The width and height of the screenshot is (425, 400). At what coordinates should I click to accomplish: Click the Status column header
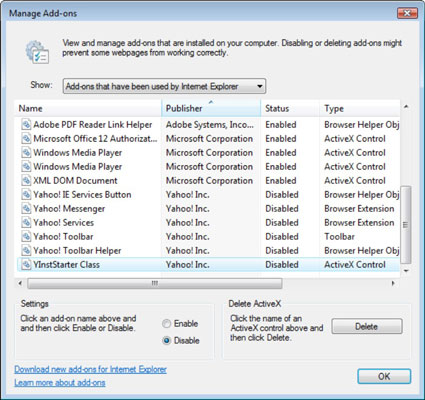[x=290, y=108]
